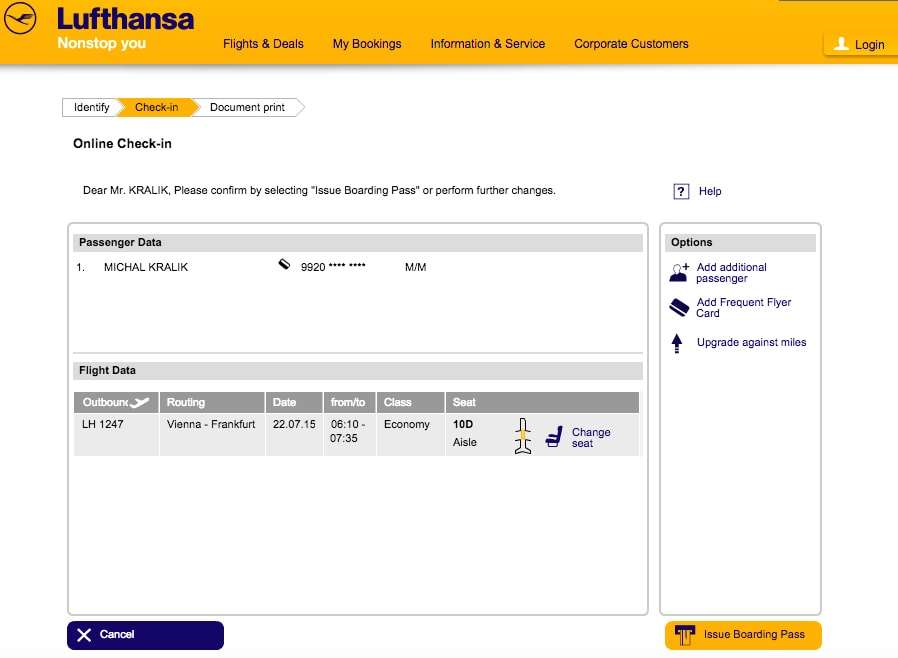898x658 pixels.
Task: Click the Date column header
Action: click(294, 403)
